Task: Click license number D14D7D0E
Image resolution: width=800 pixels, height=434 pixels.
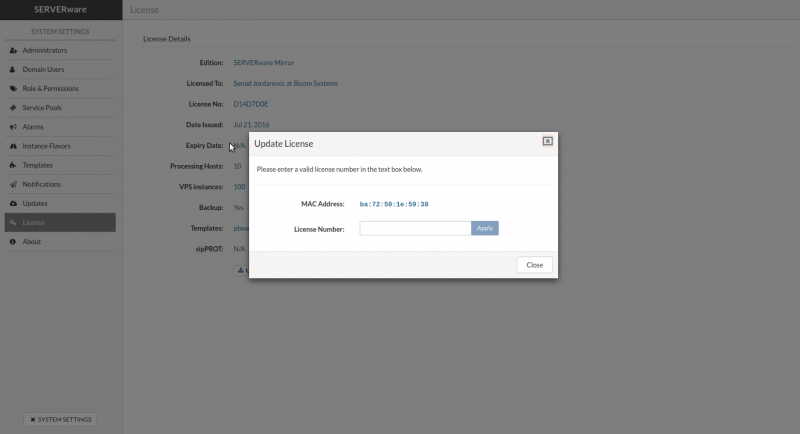Action: click(251, 104)
